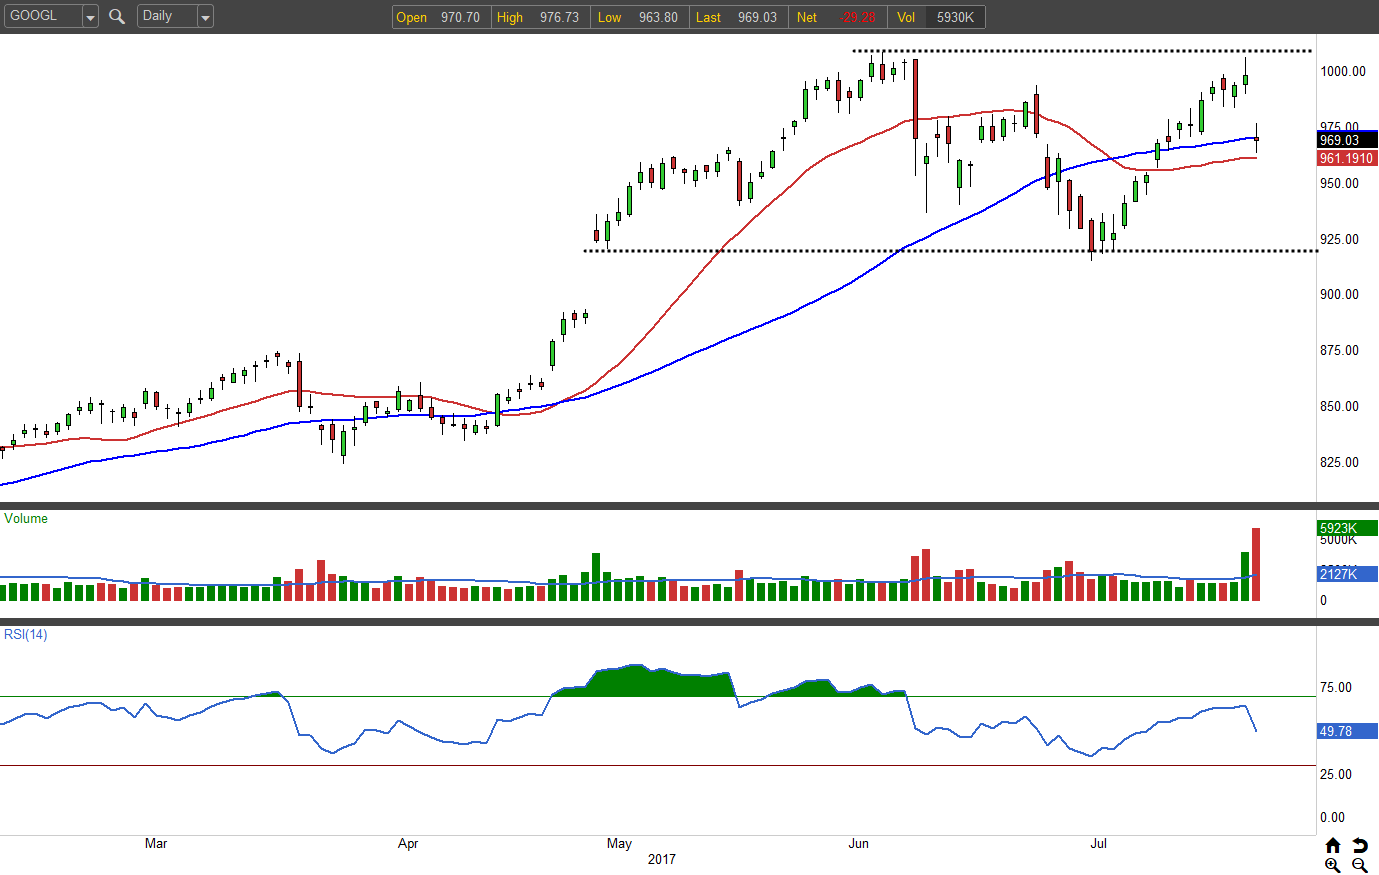Click the Mar label on the date axis
This screenshot has width=1379, height=875.
(x=156, y=843)
